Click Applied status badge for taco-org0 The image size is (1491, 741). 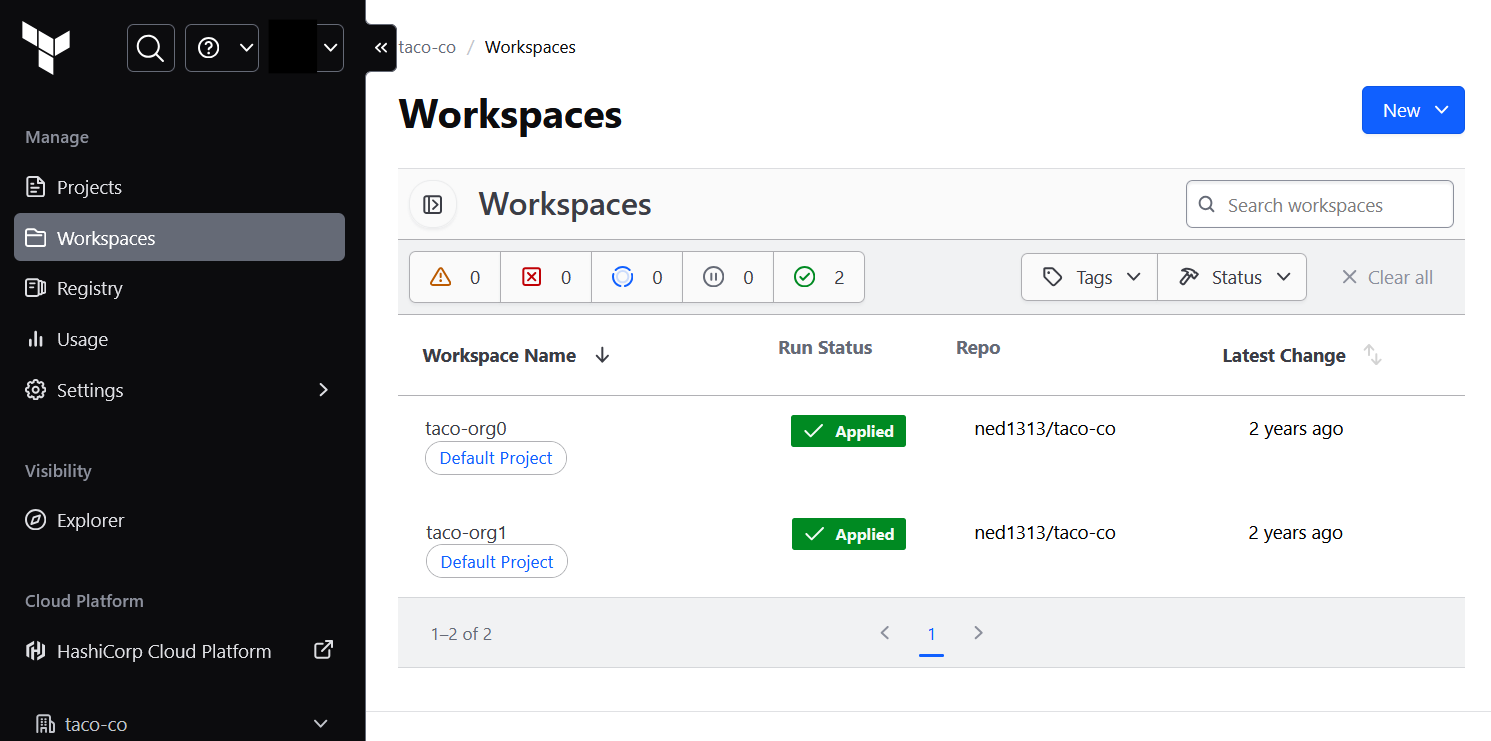(848, 431)
